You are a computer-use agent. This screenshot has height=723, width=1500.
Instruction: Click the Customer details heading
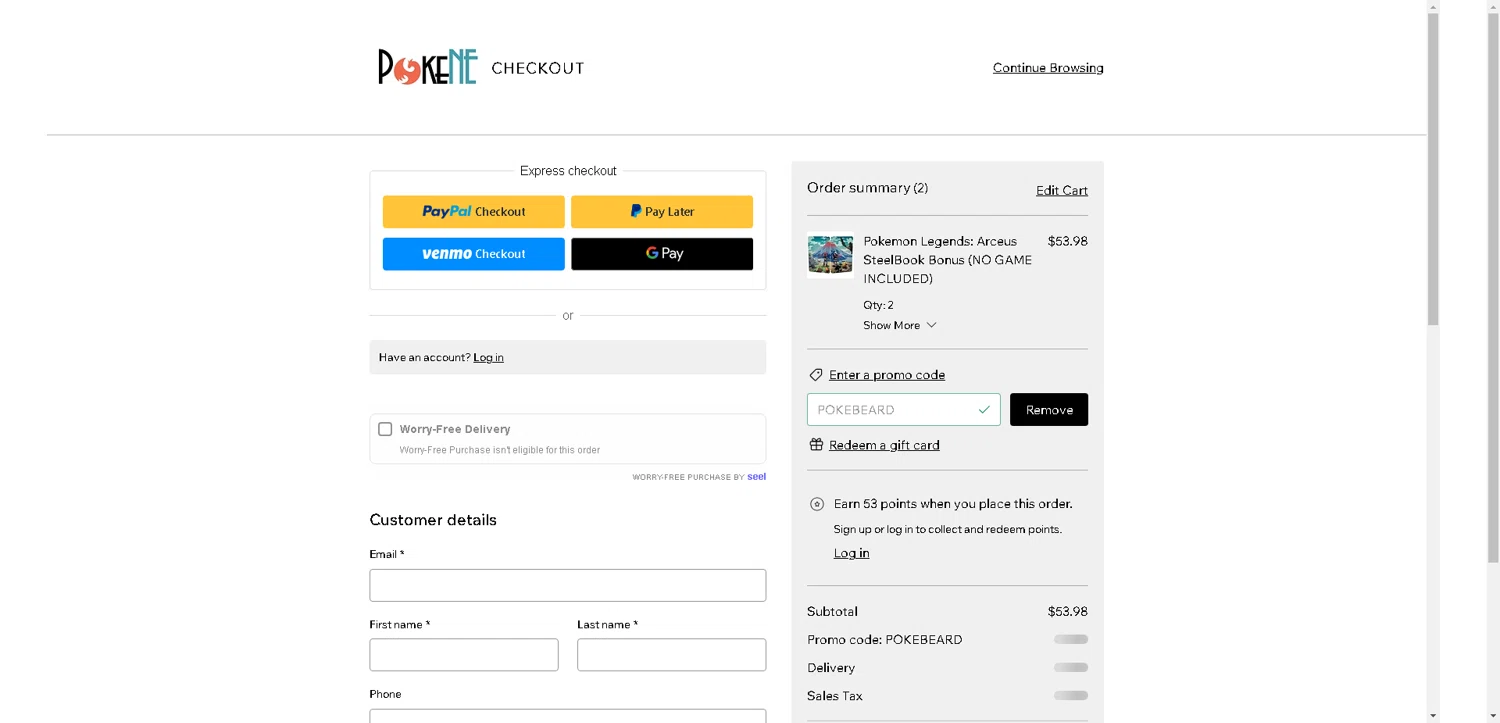(433, 520)
